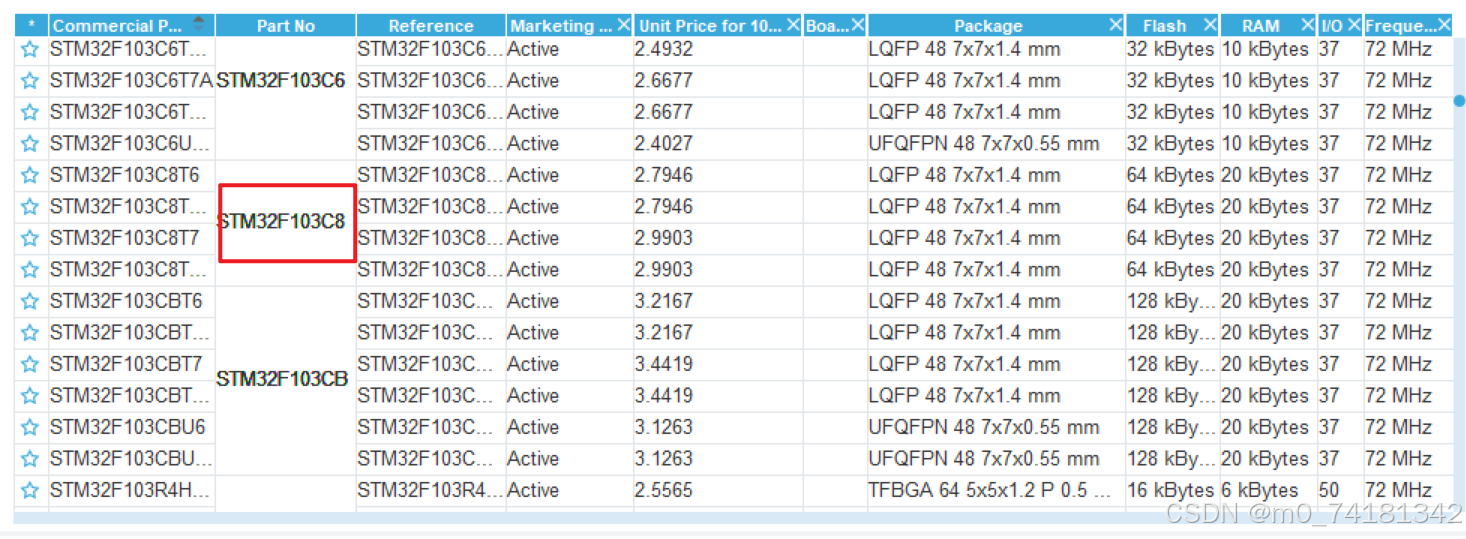The image size is (1466, 539).
Task: Select commercial part STM32F103CBT6
Action: click(x=132, y=301)
